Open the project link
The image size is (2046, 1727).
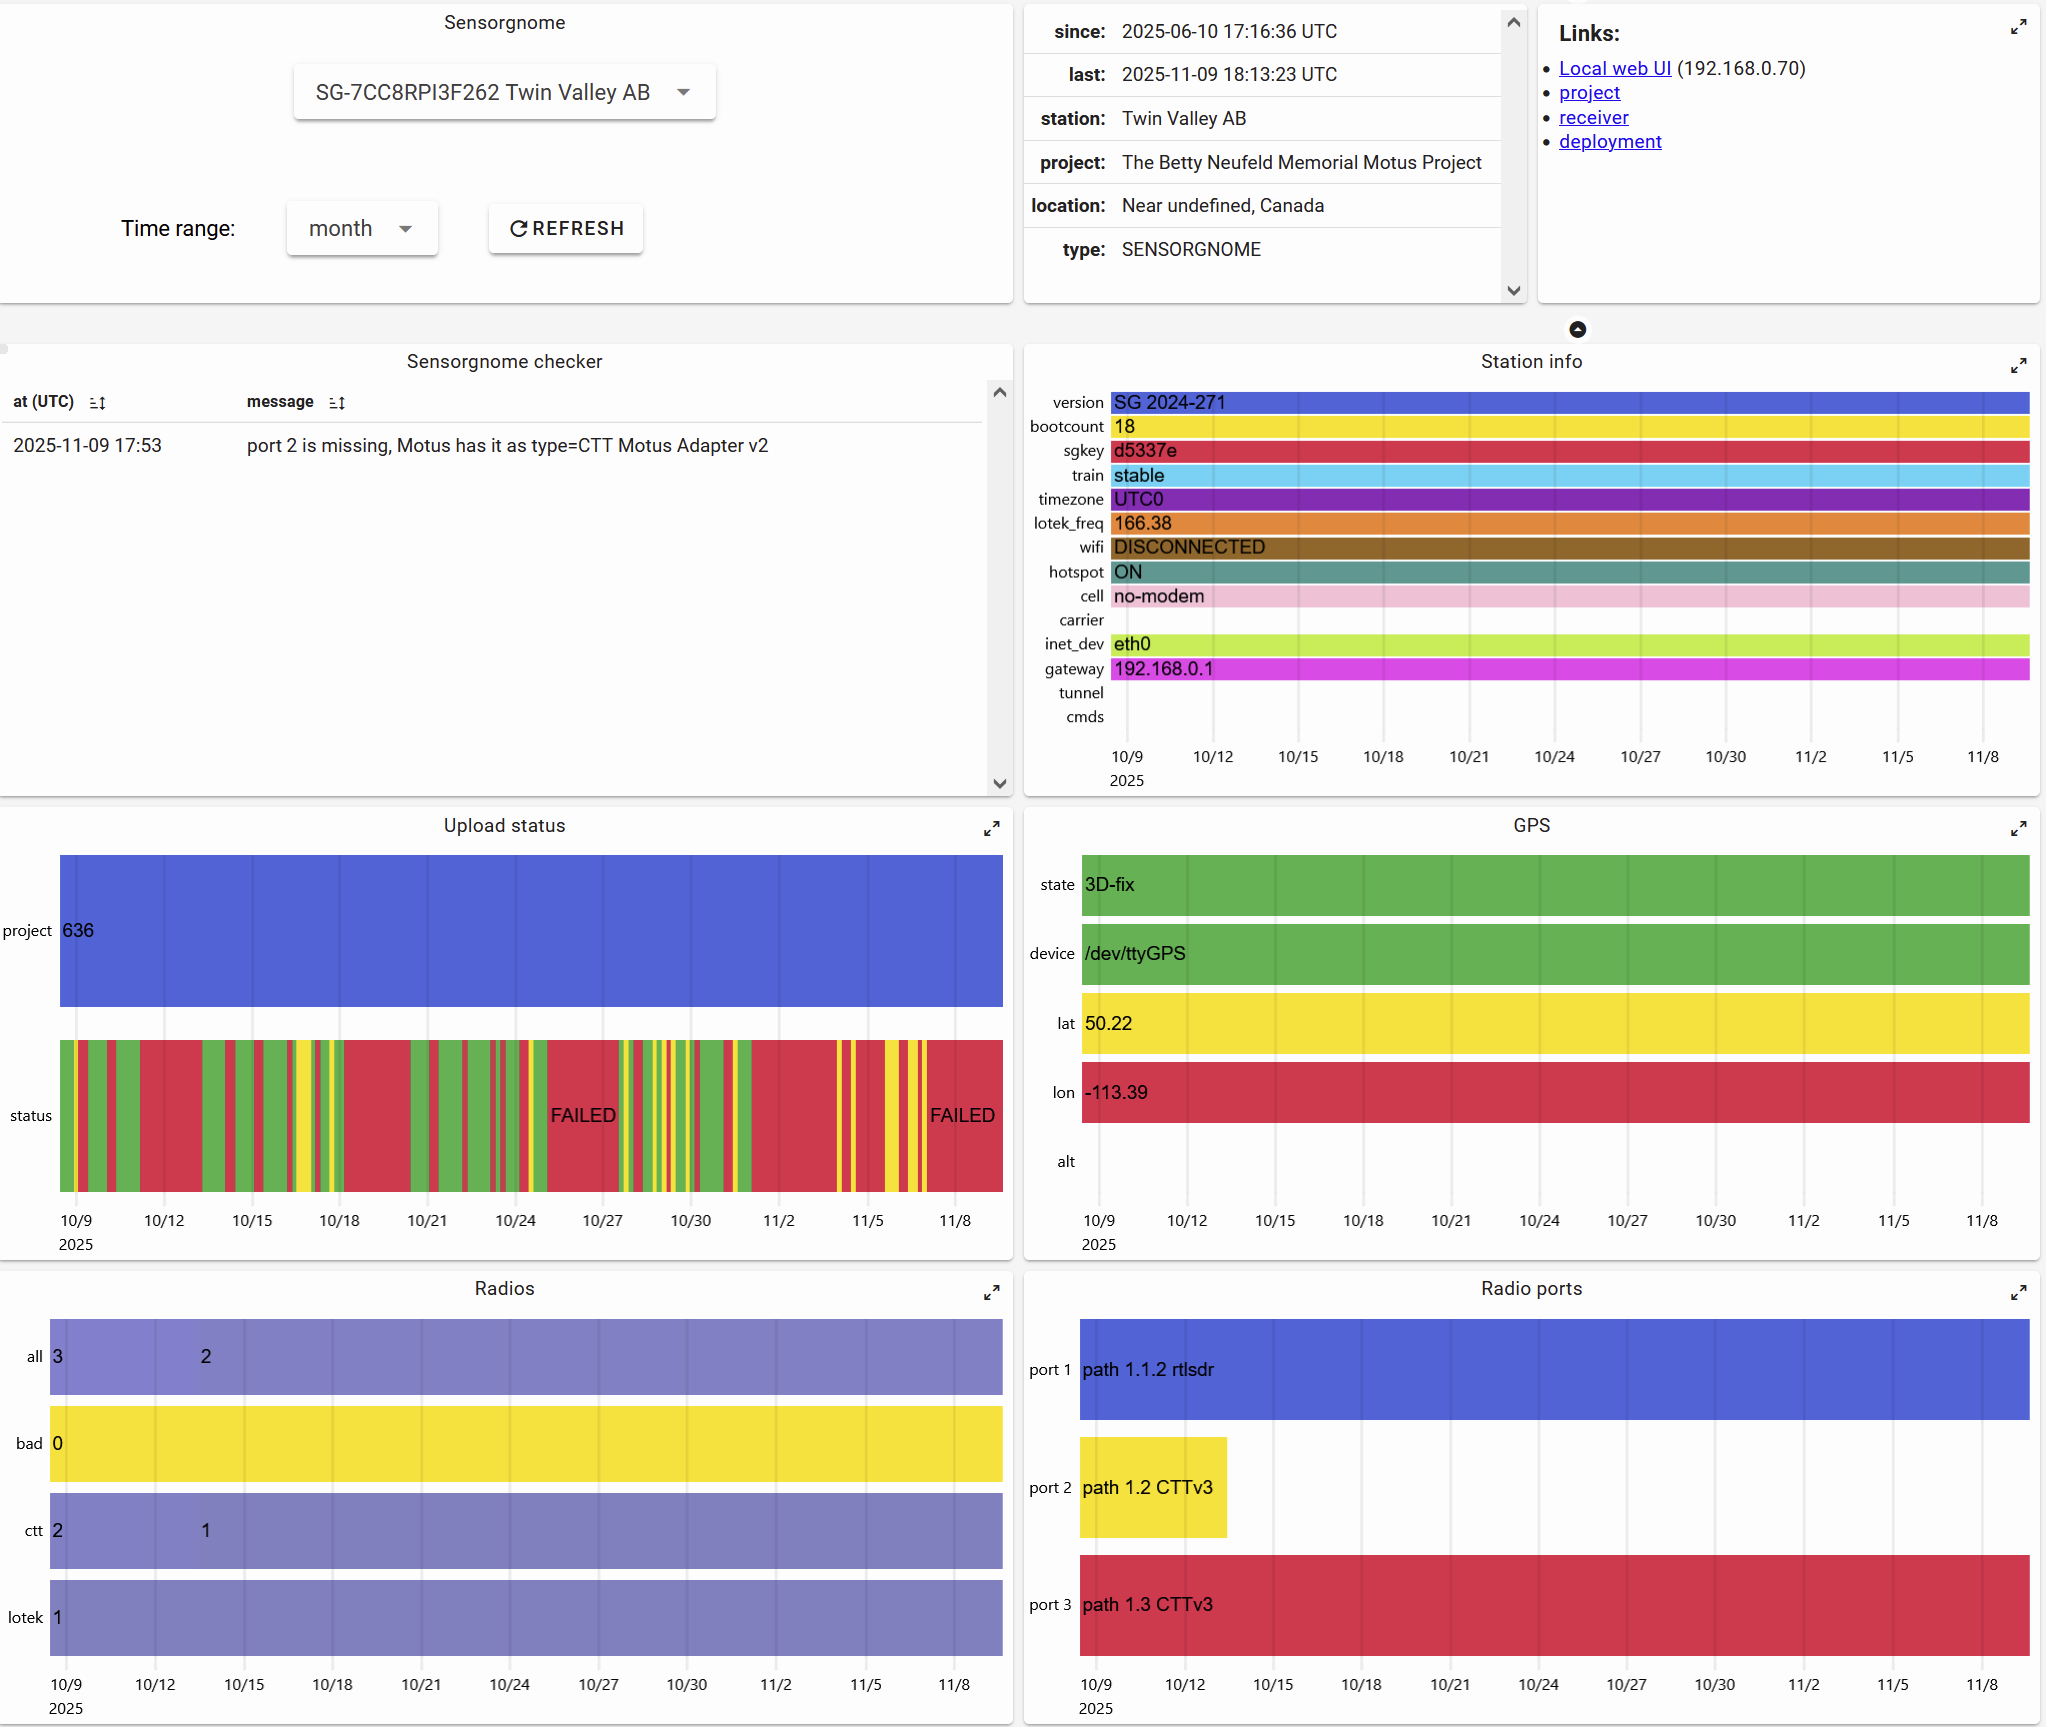coord(1589,93)
